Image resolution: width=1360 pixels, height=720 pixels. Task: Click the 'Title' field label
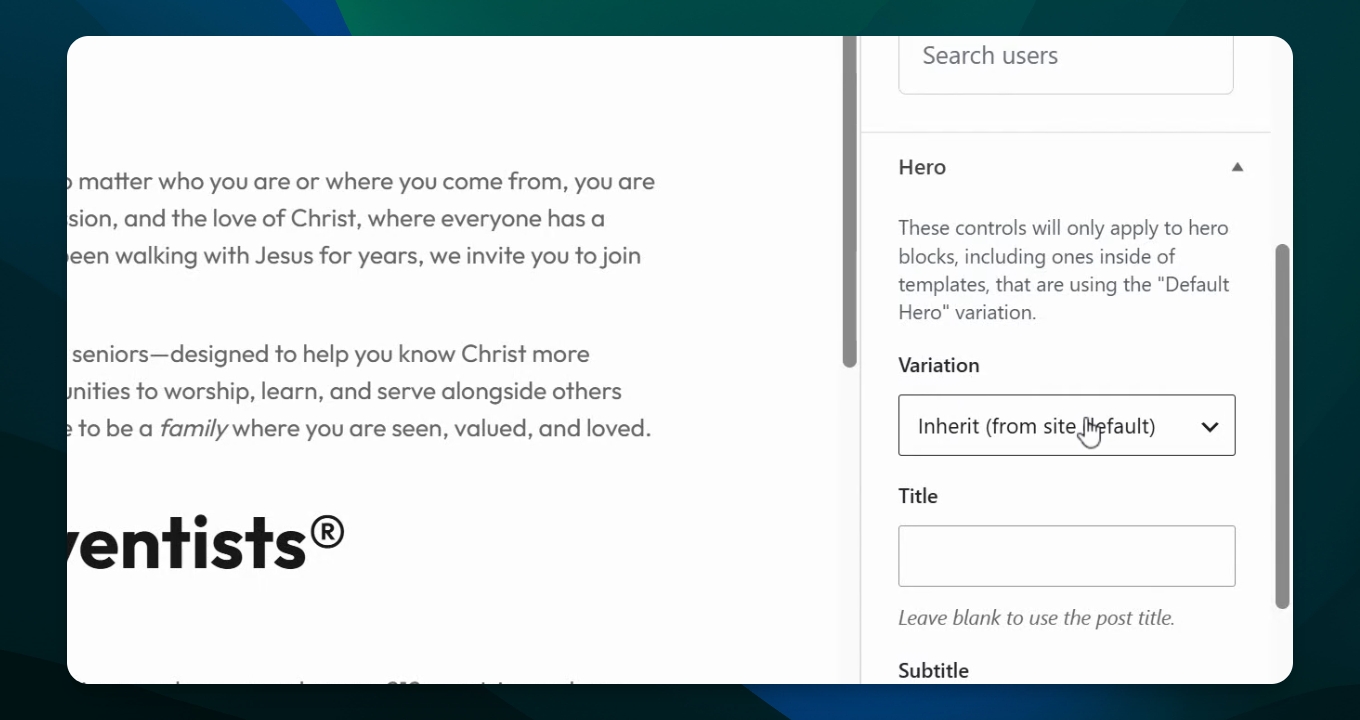click(x=918, y=496)
